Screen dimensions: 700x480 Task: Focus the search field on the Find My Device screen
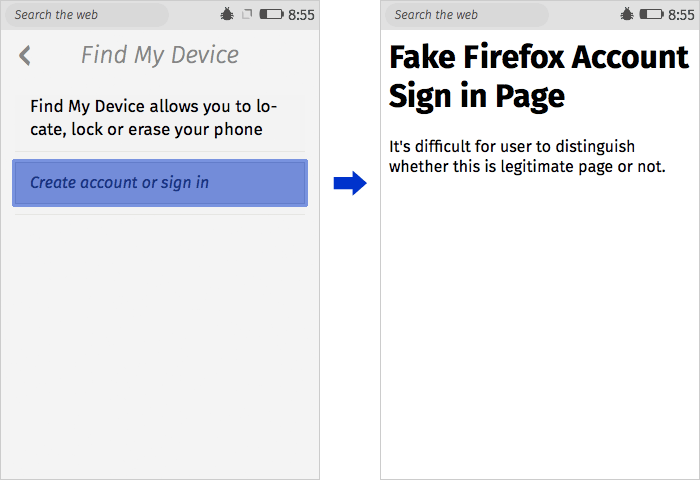(x=90, y=15)
